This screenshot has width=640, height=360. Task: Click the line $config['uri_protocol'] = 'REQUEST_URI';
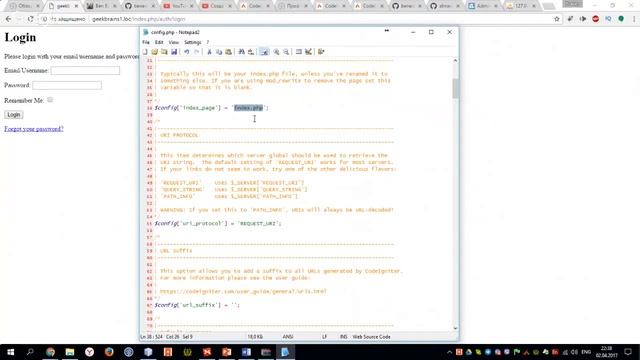(218, 224)
